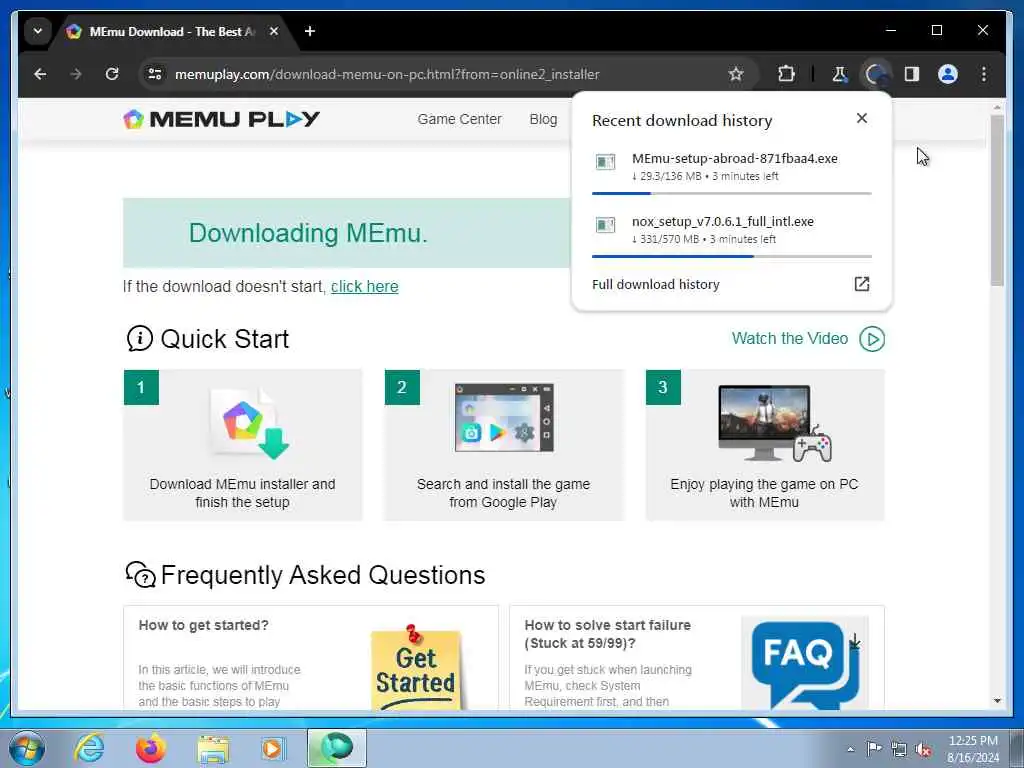Screen dimensions: 1024x768
Task: Open the side panel icon
Action: pyautogui.click(x=912, y=74)
